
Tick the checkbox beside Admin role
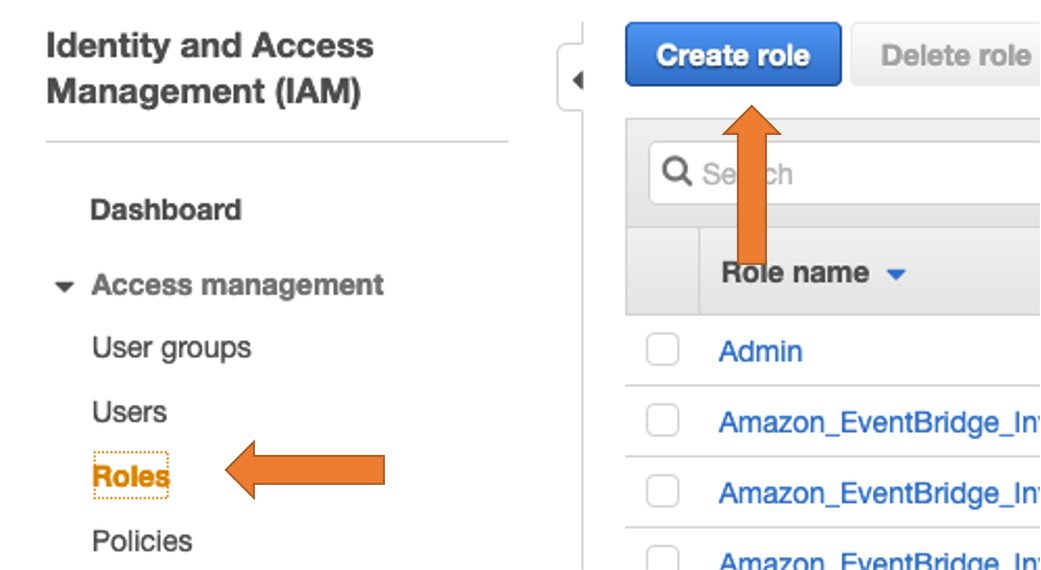click(x=662, y=349)
